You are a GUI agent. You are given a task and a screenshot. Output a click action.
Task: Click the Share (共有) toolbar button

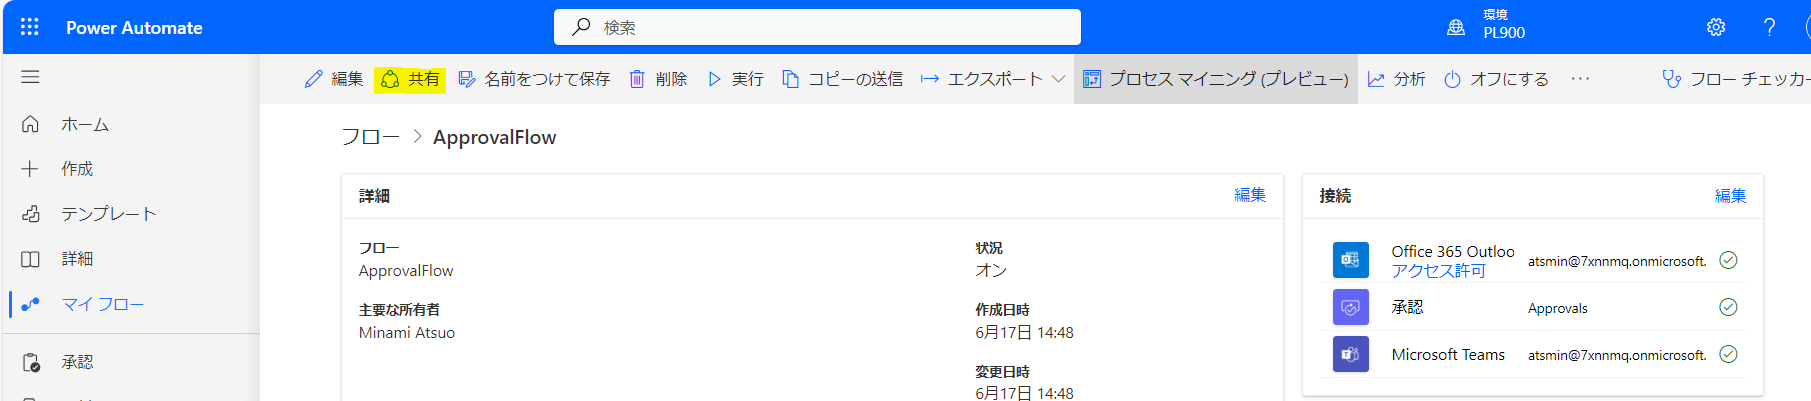tap(410, 79)
